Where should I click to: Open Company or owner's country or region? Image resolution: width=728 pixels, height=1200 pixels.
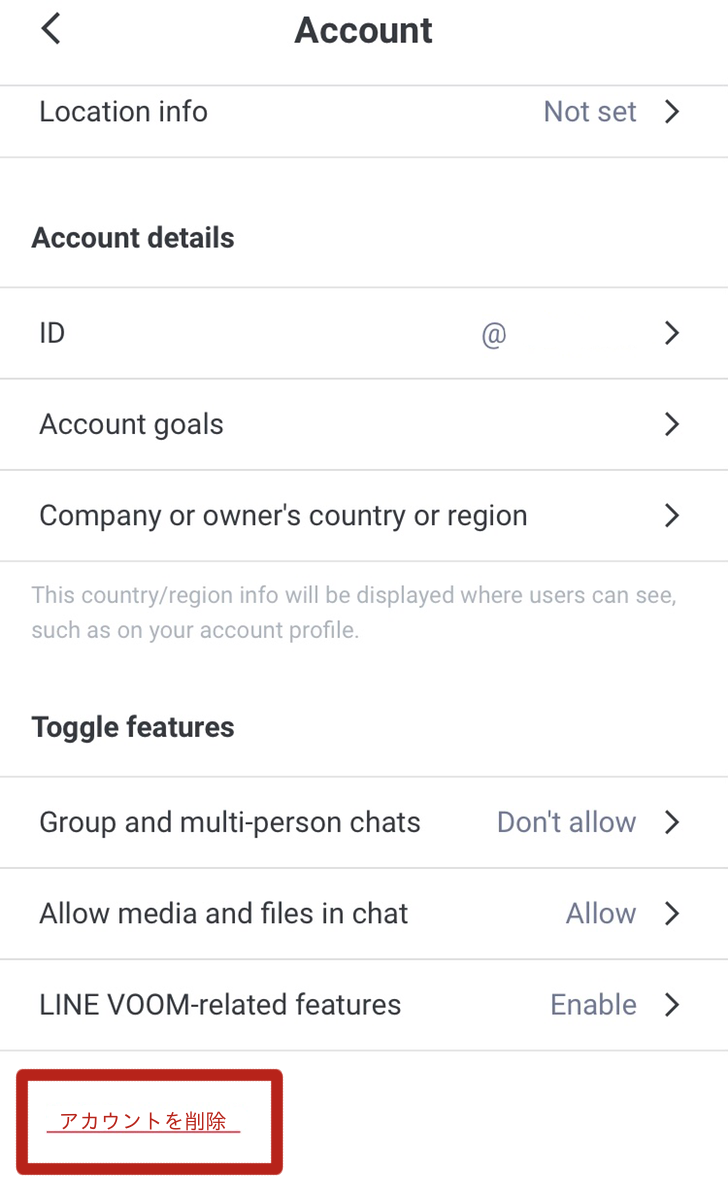coord(283,516)
